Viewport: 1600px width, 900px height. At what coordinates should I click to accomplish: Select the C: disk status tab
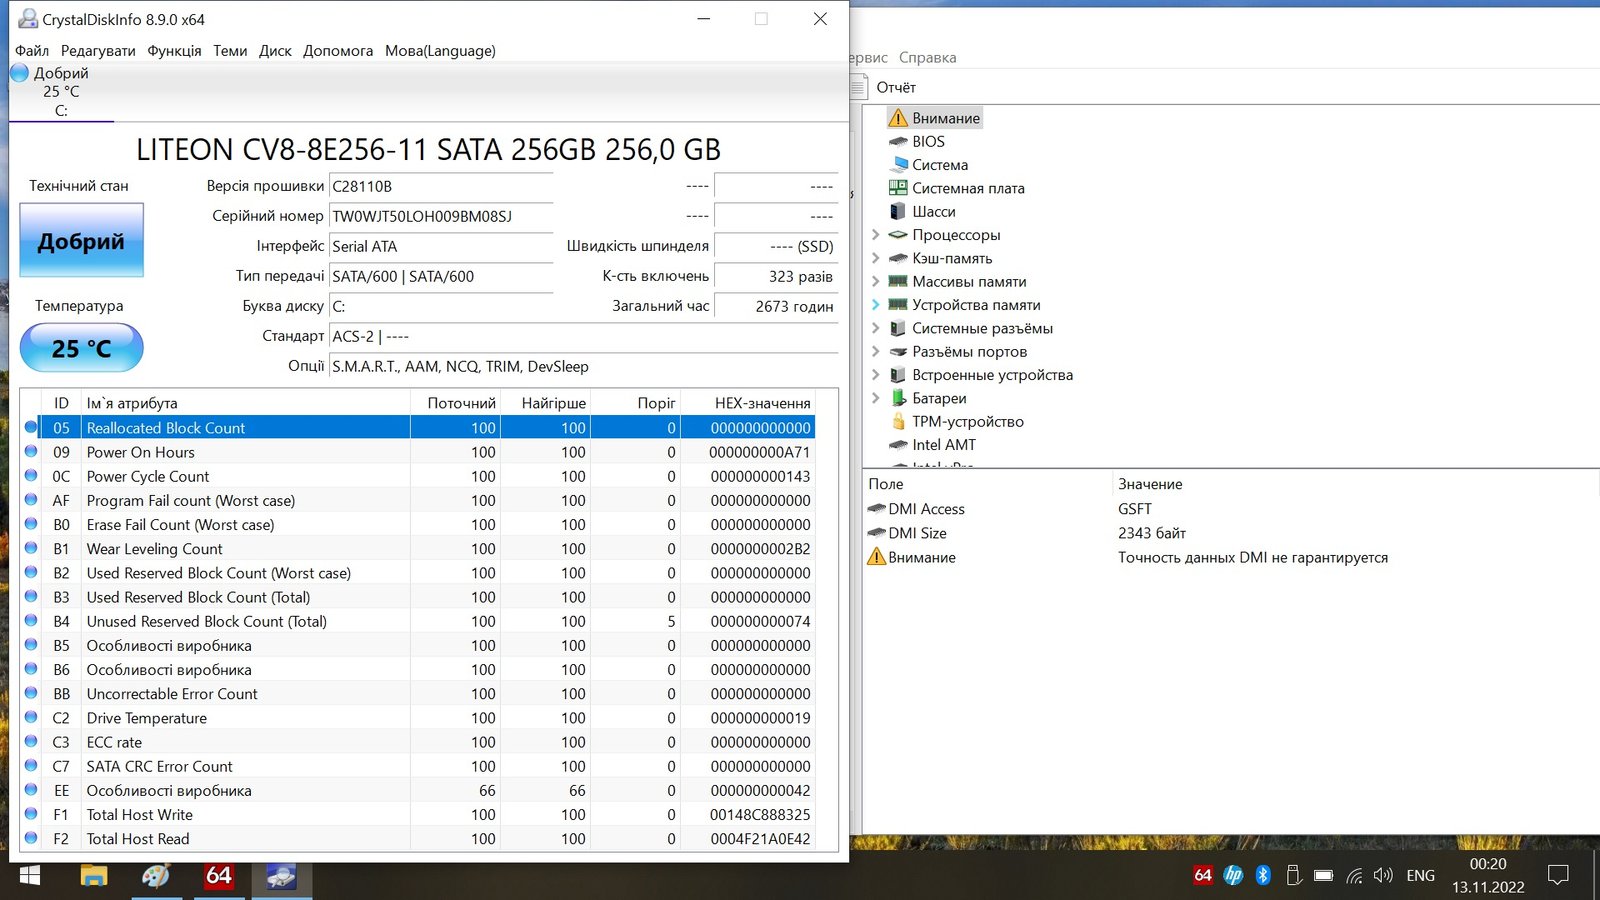[61, 92]
